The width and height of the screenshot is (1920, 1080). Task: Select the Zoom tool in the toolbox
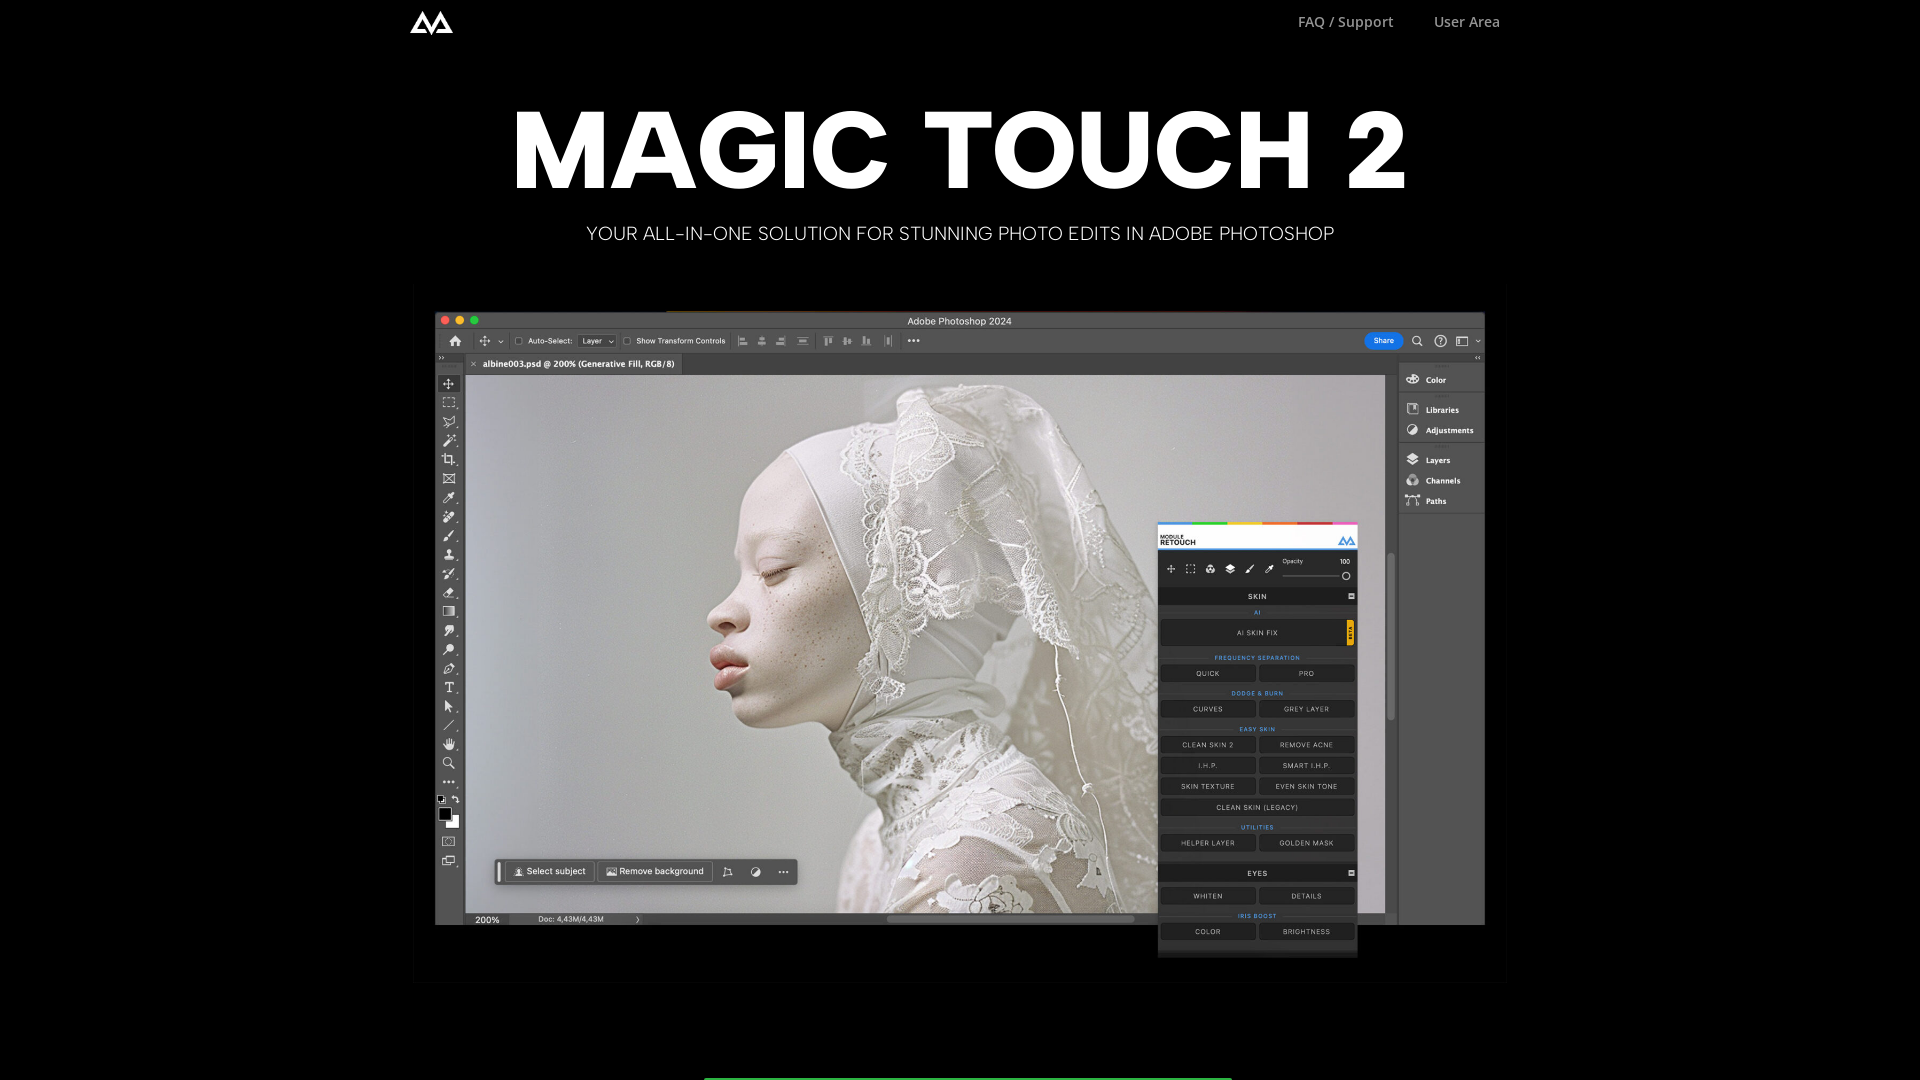(449, 763)
